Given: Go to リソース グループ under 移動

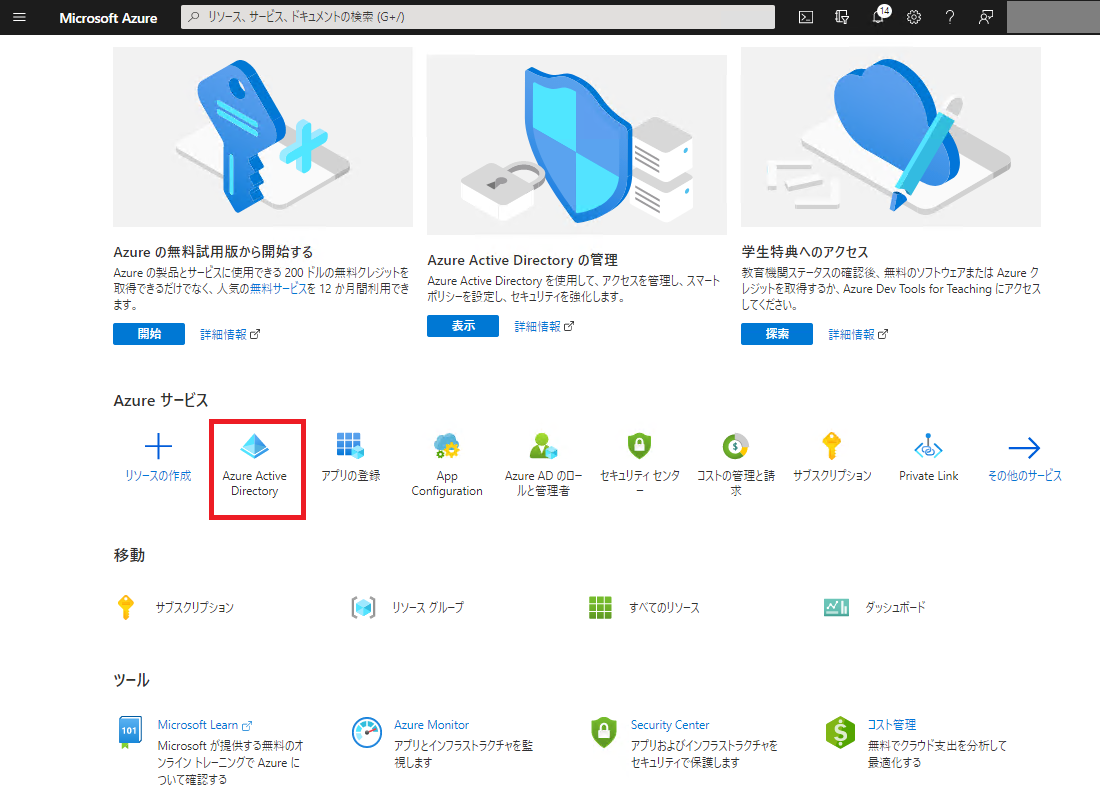Looking at the screenshot, I should coord(428,607).
